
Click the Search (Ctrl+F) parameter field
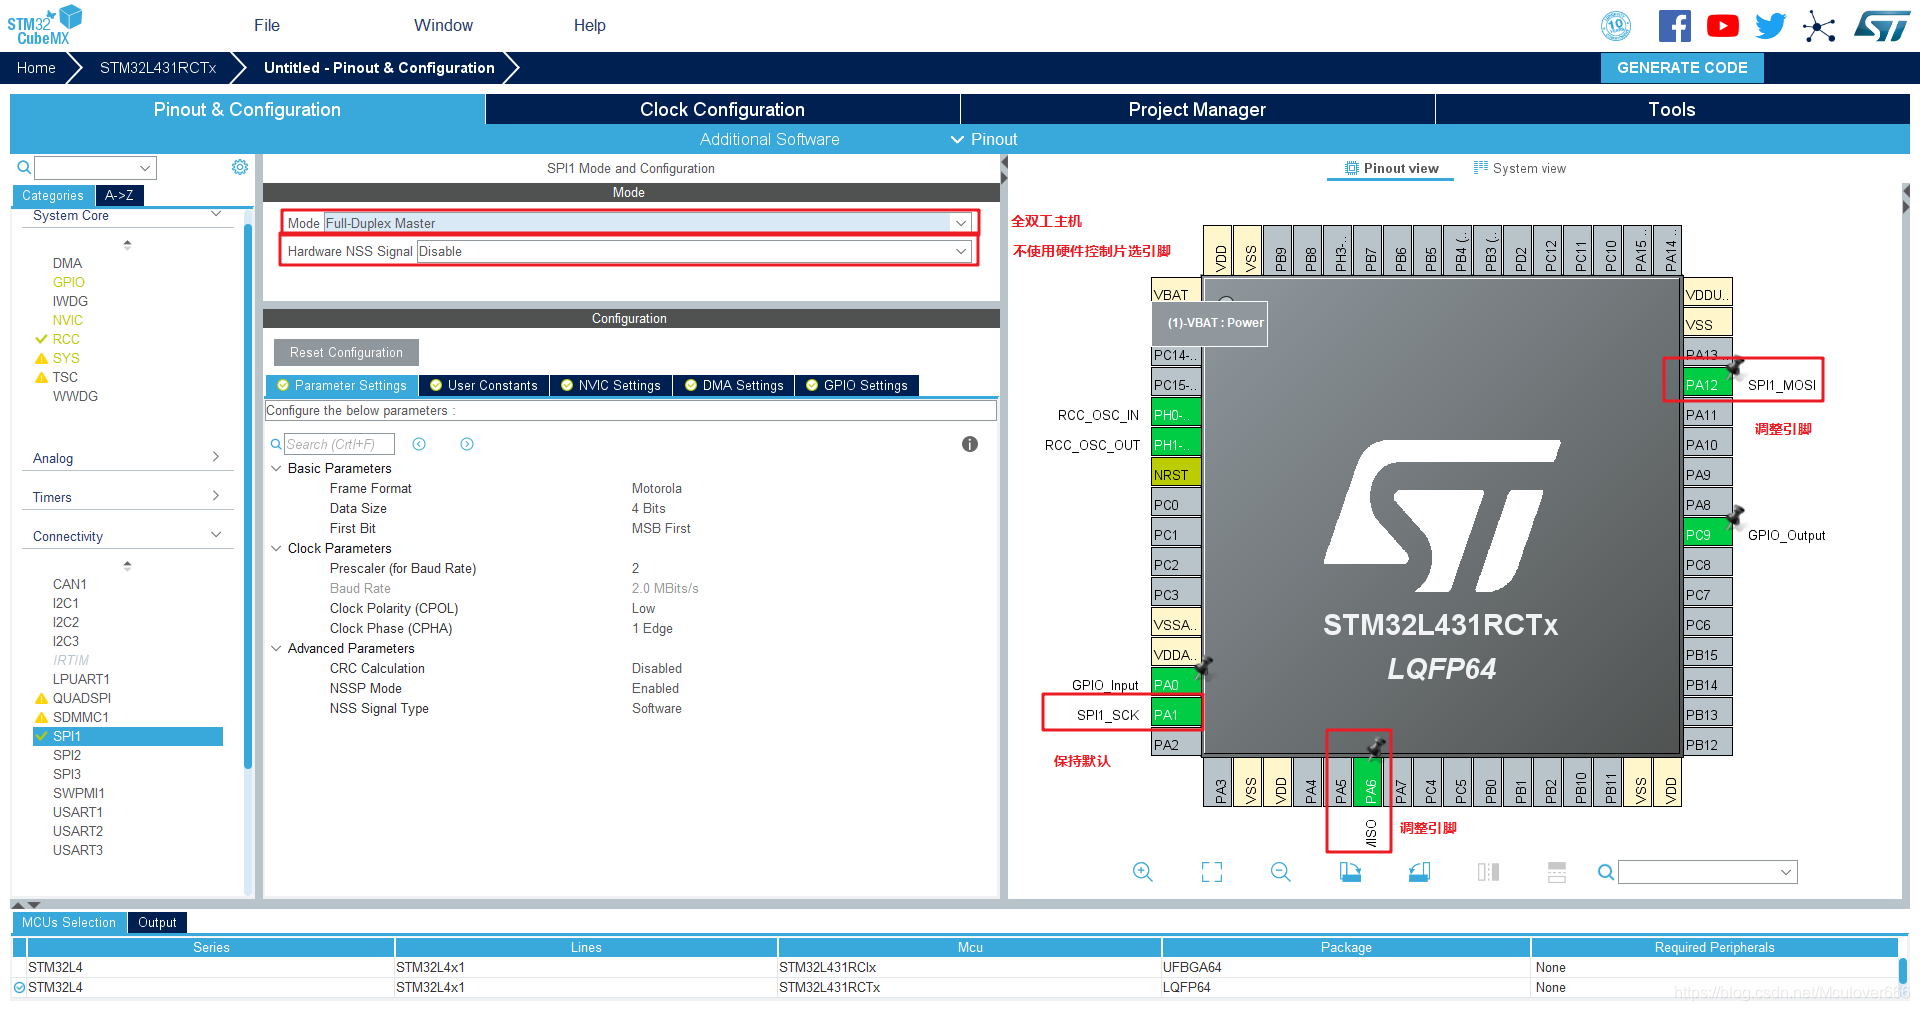pyautogui.click(x=340, y=443)
